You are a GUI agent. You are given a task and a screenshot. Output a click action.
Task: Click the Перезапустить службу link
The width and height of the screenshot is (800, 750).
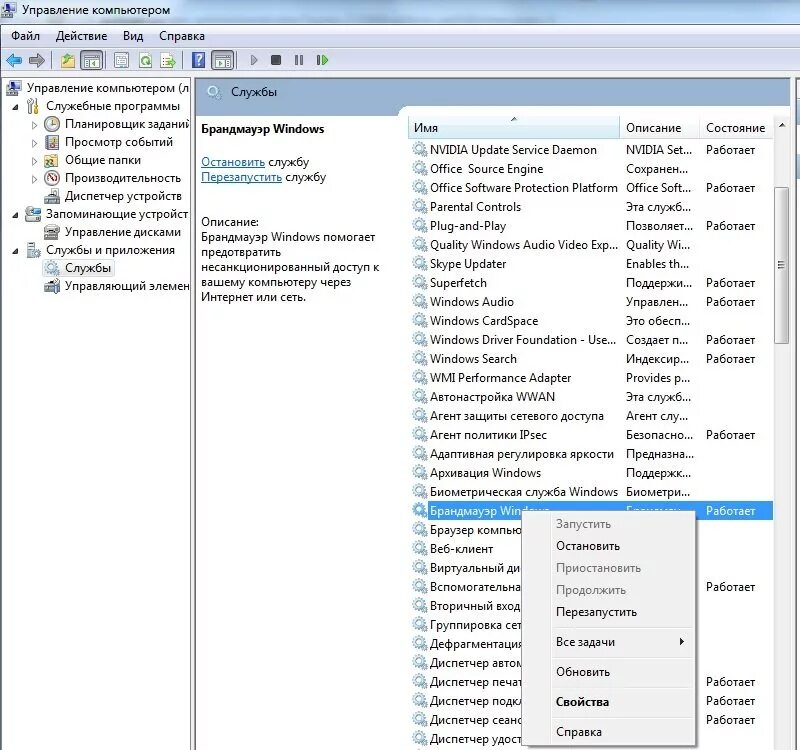[x=241, y=177]
